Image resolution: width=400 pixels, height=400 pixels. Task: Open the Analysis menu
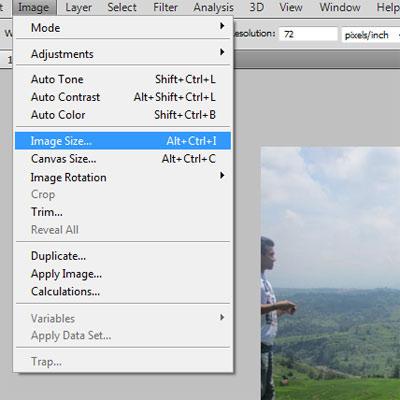tap(214, 7)
